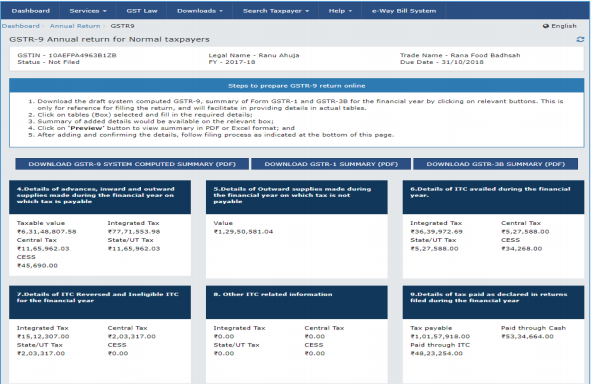Viewport: 593px width, 384px height.
Task: Expand the Search Taxpayer dropdown menu
Action: coord(276,11)
